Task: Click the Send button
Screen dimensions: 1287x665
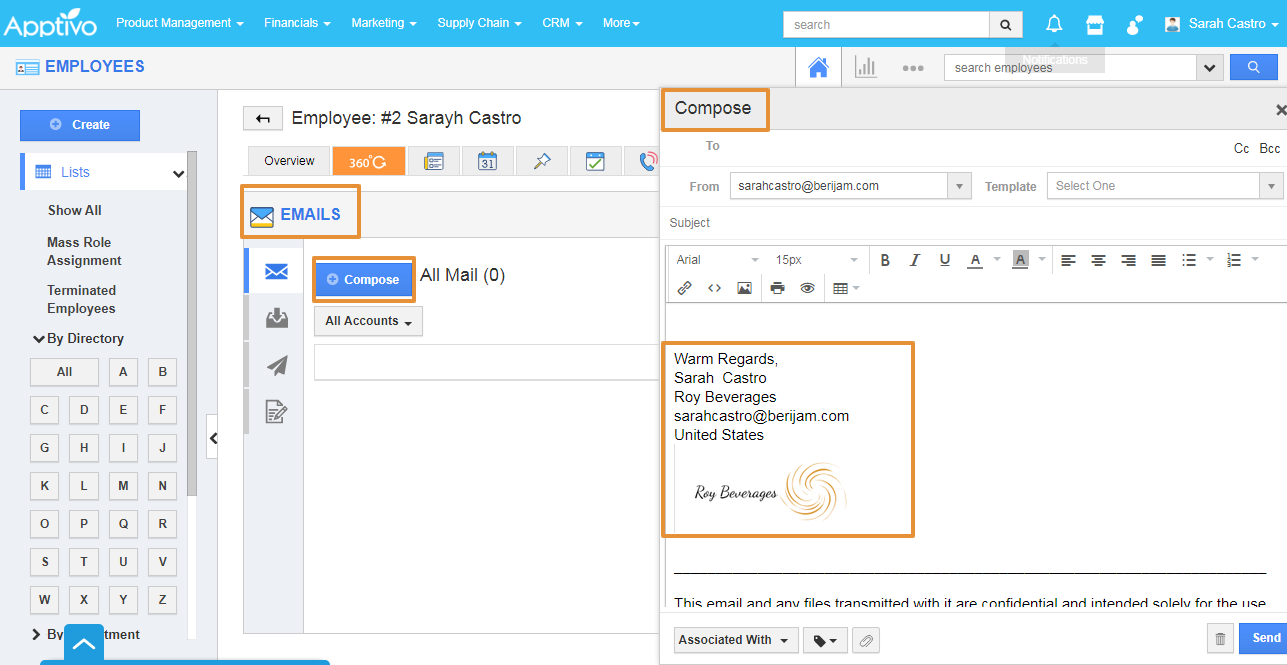Action: [1265, 638]
